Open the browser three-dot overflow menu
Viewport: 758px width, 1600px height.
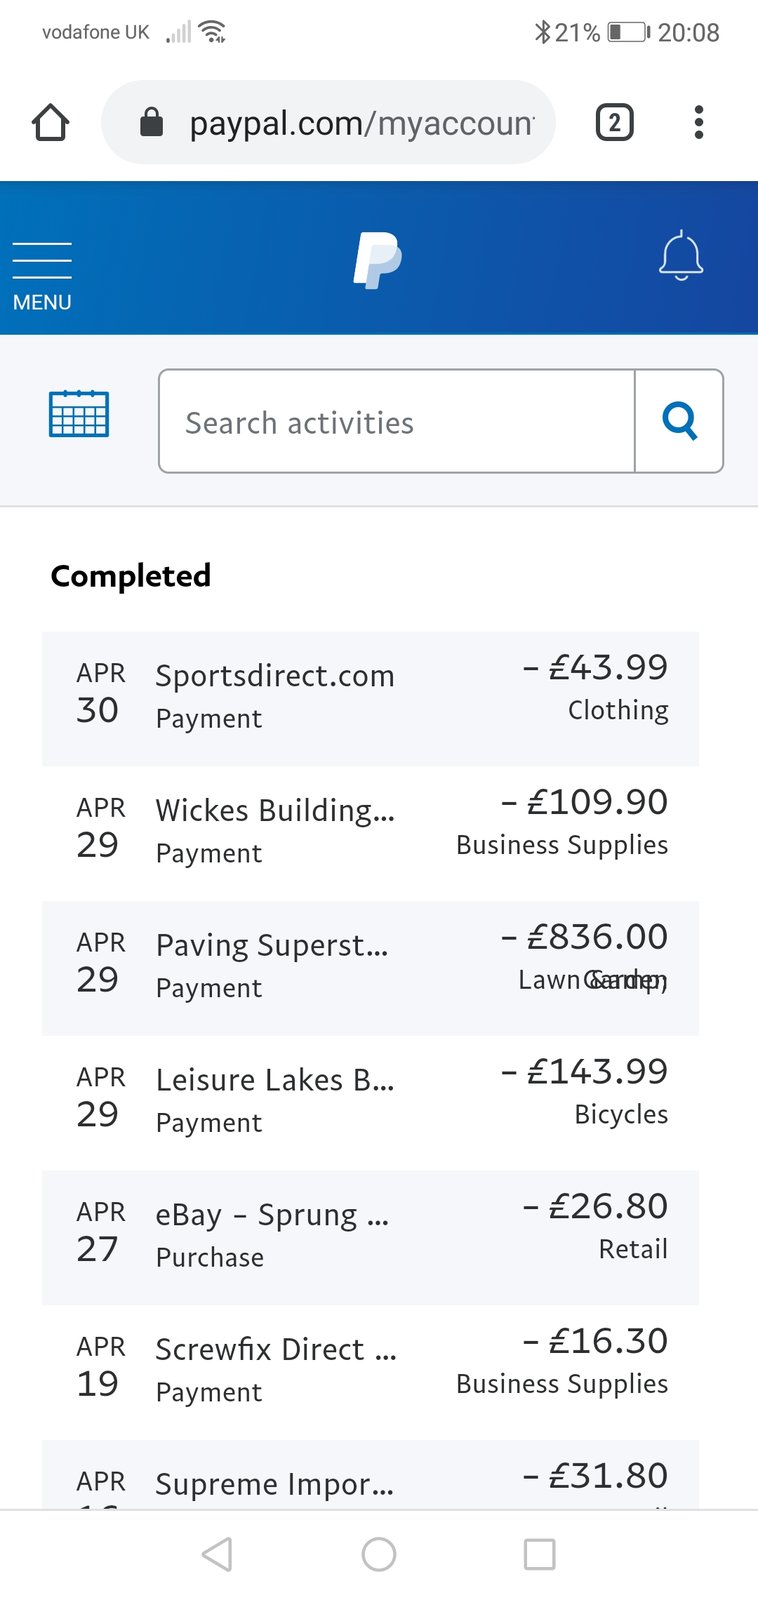699,122
